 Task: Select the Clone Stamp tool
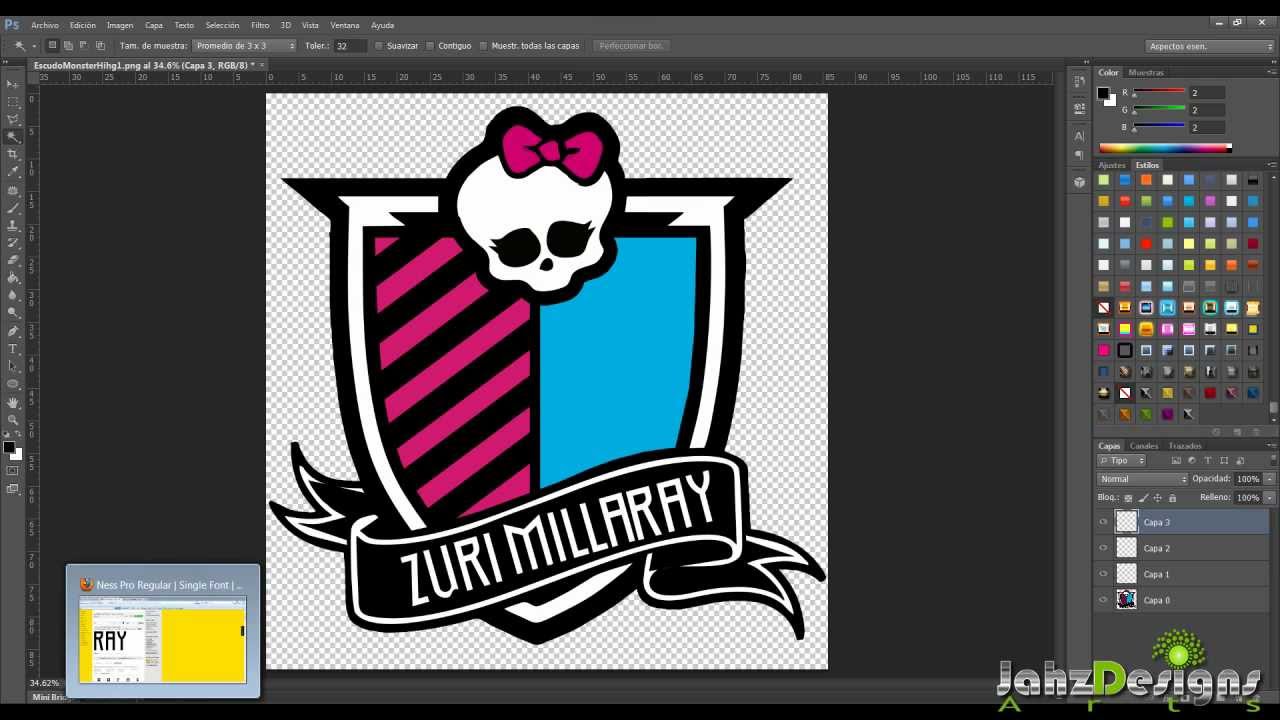click(x=13, y=225)
